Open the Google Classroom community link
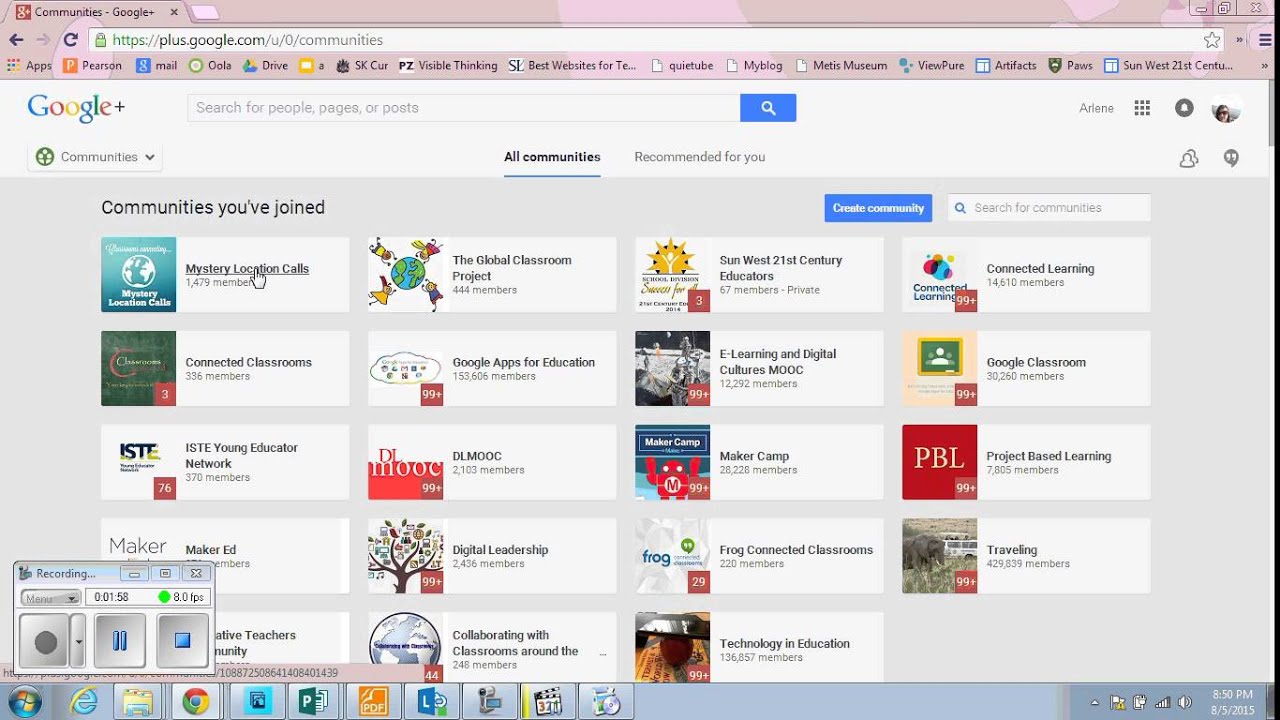 pos(1036,362)
